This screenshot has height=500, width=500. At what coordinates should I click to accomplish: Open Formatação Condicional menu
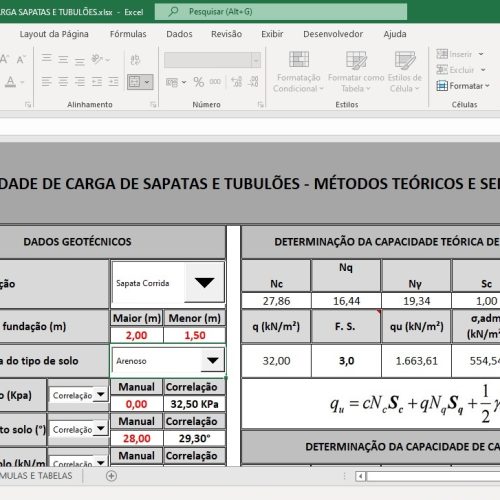[x=298, y=72]
